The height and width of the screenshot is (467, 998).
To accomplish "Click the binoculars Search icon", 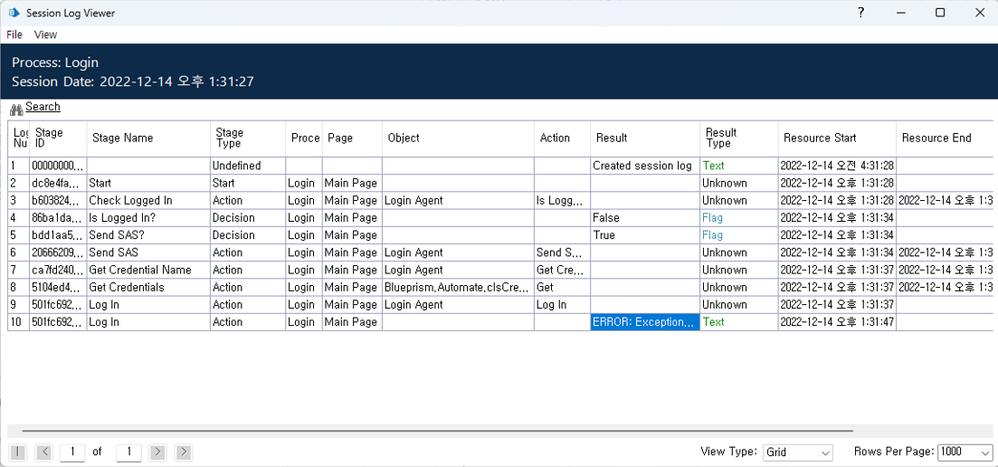I will click(x=16, y=108).
